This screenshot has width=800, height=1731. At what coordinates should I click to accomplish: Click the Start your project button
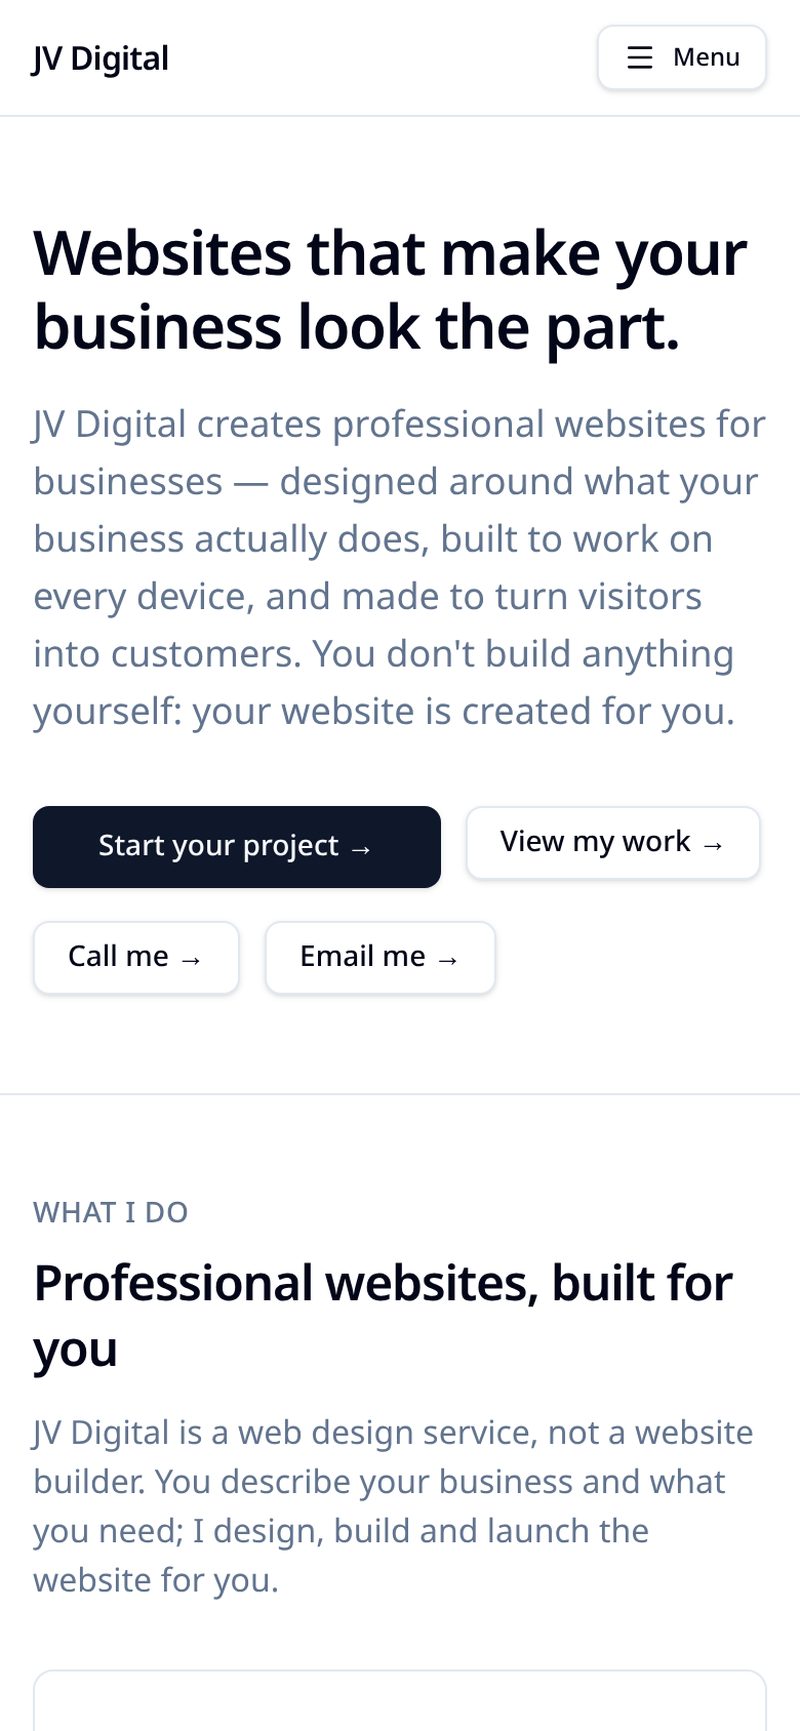pyautogui.click(x=237, y=847)
